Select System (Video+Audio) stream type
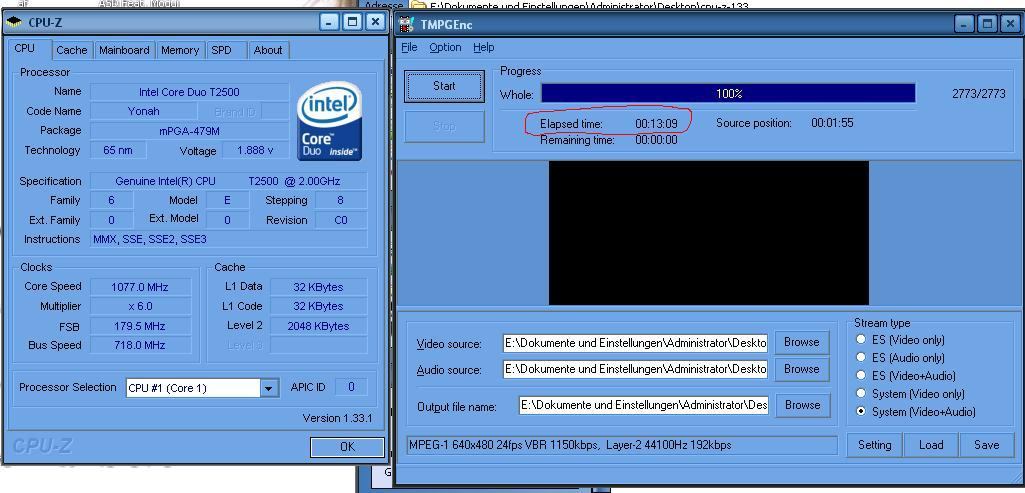Viewport: 1025px width, 493px height. (860, 411)
